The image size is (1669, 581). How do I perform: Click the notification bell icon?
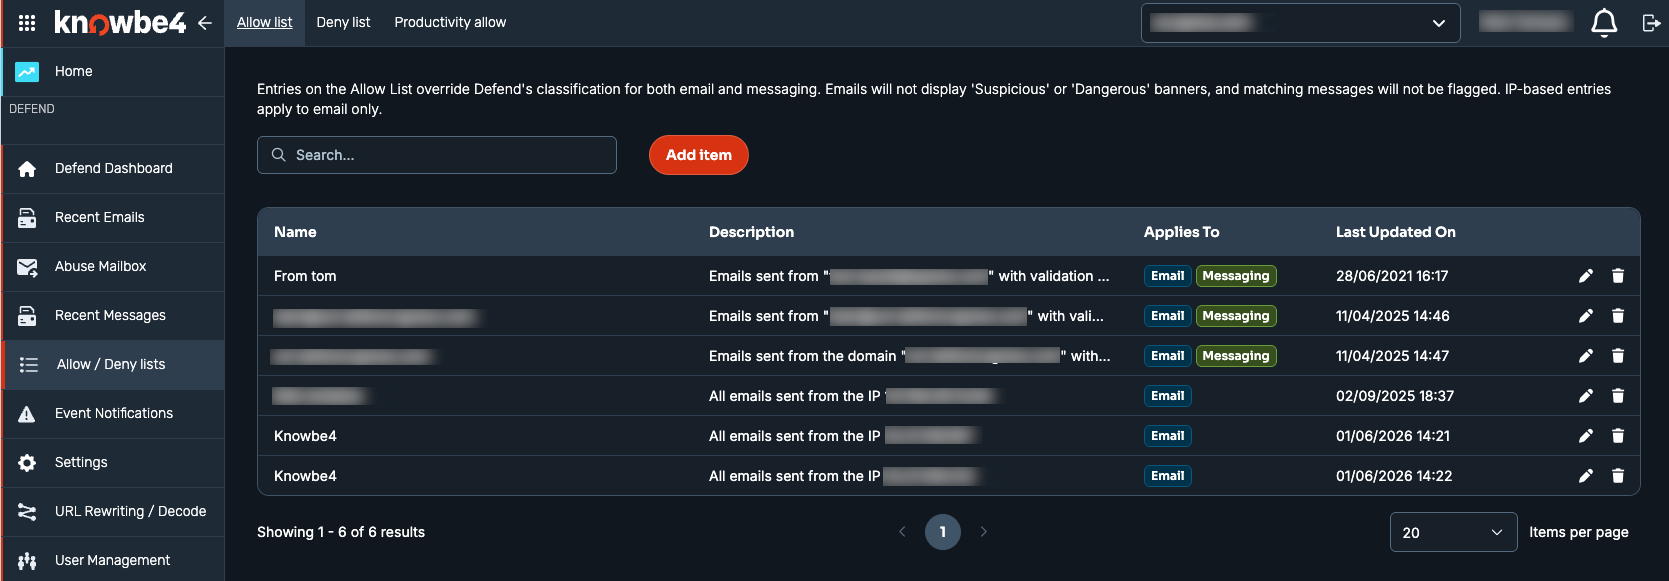(x=1604, y=22)
